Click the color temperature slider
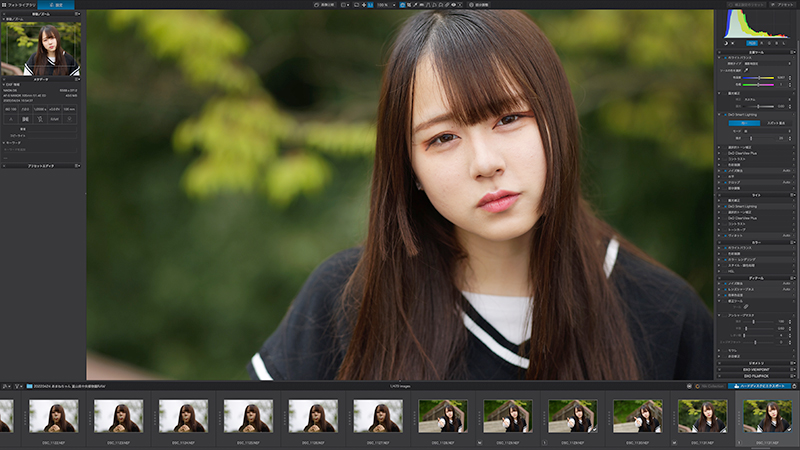The height and width of the screenshot is (450, 800). coord(758,78)
